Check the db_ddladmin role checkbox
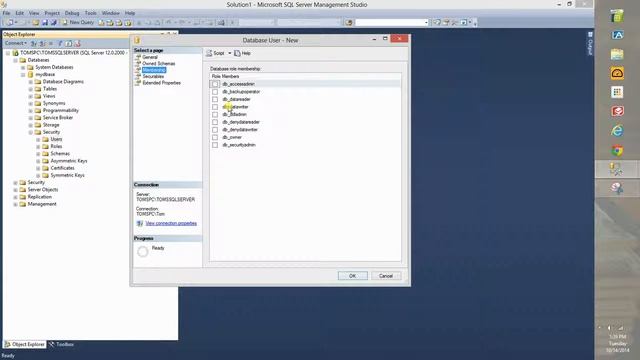The image size is (640, 360). [x=215, y=115]
